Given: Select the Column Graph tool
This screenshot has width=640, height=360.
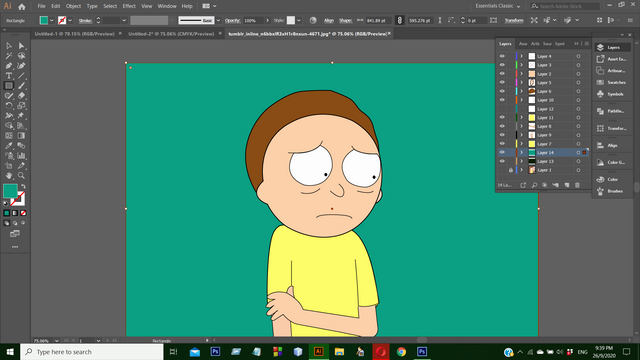Looking at the screenshot, I should 21,156.
